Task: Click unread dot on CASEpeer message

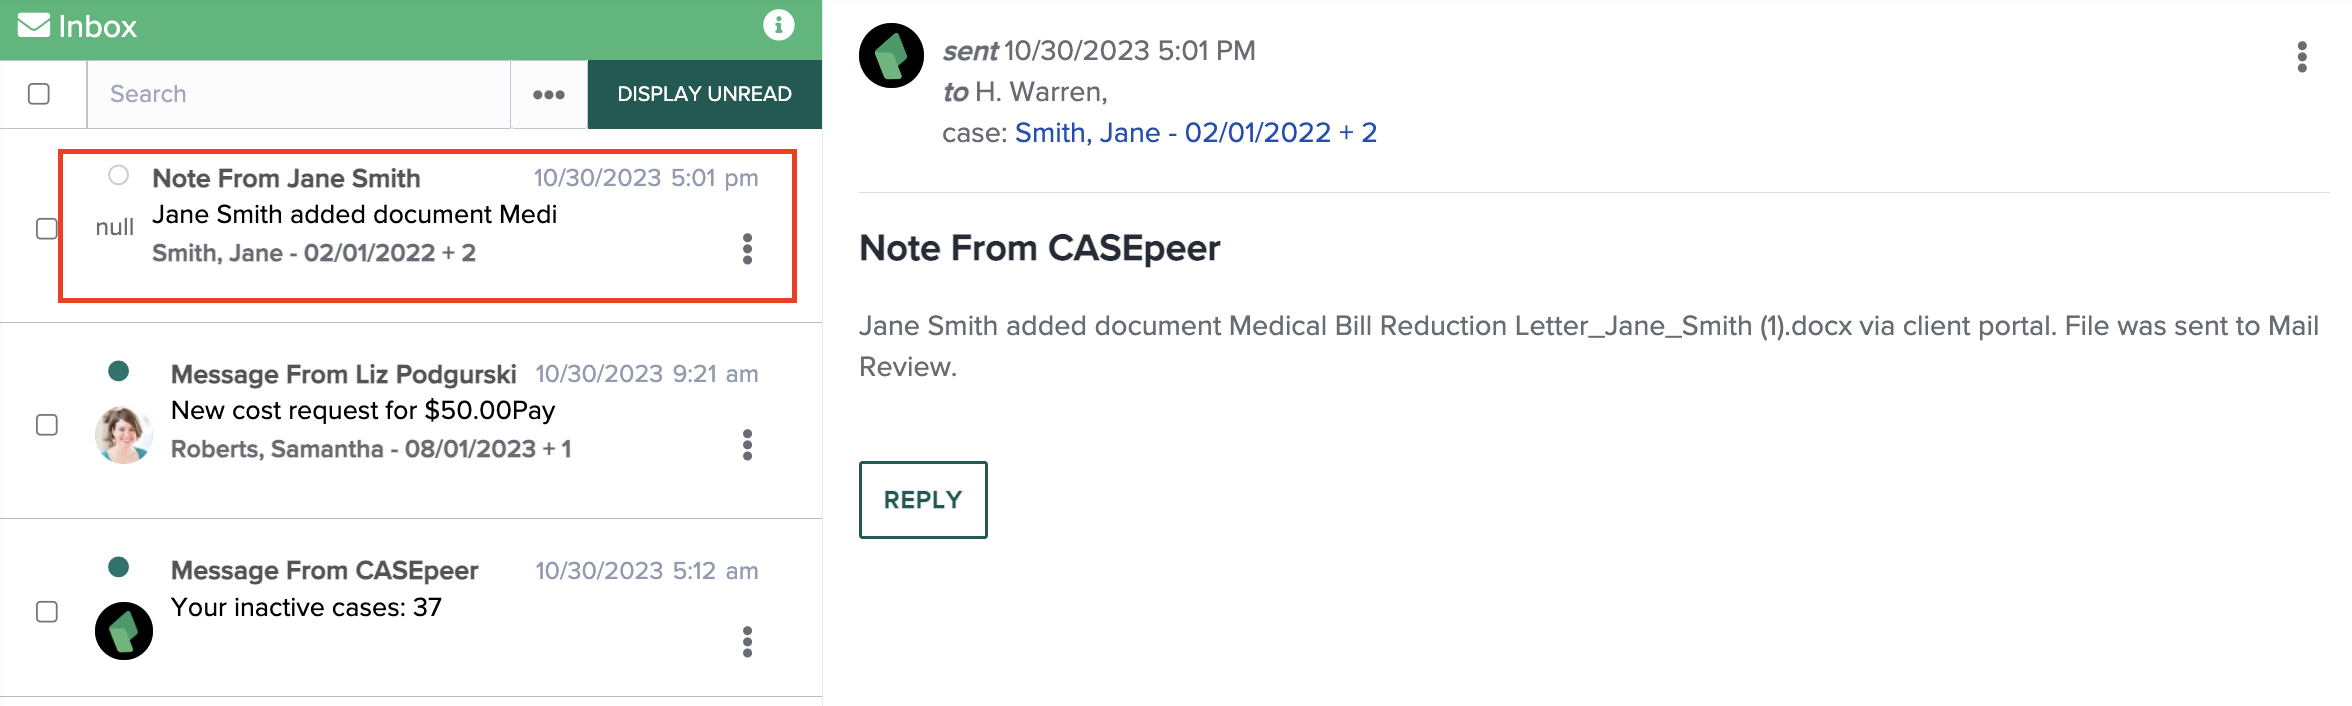Action: [119, 567]
